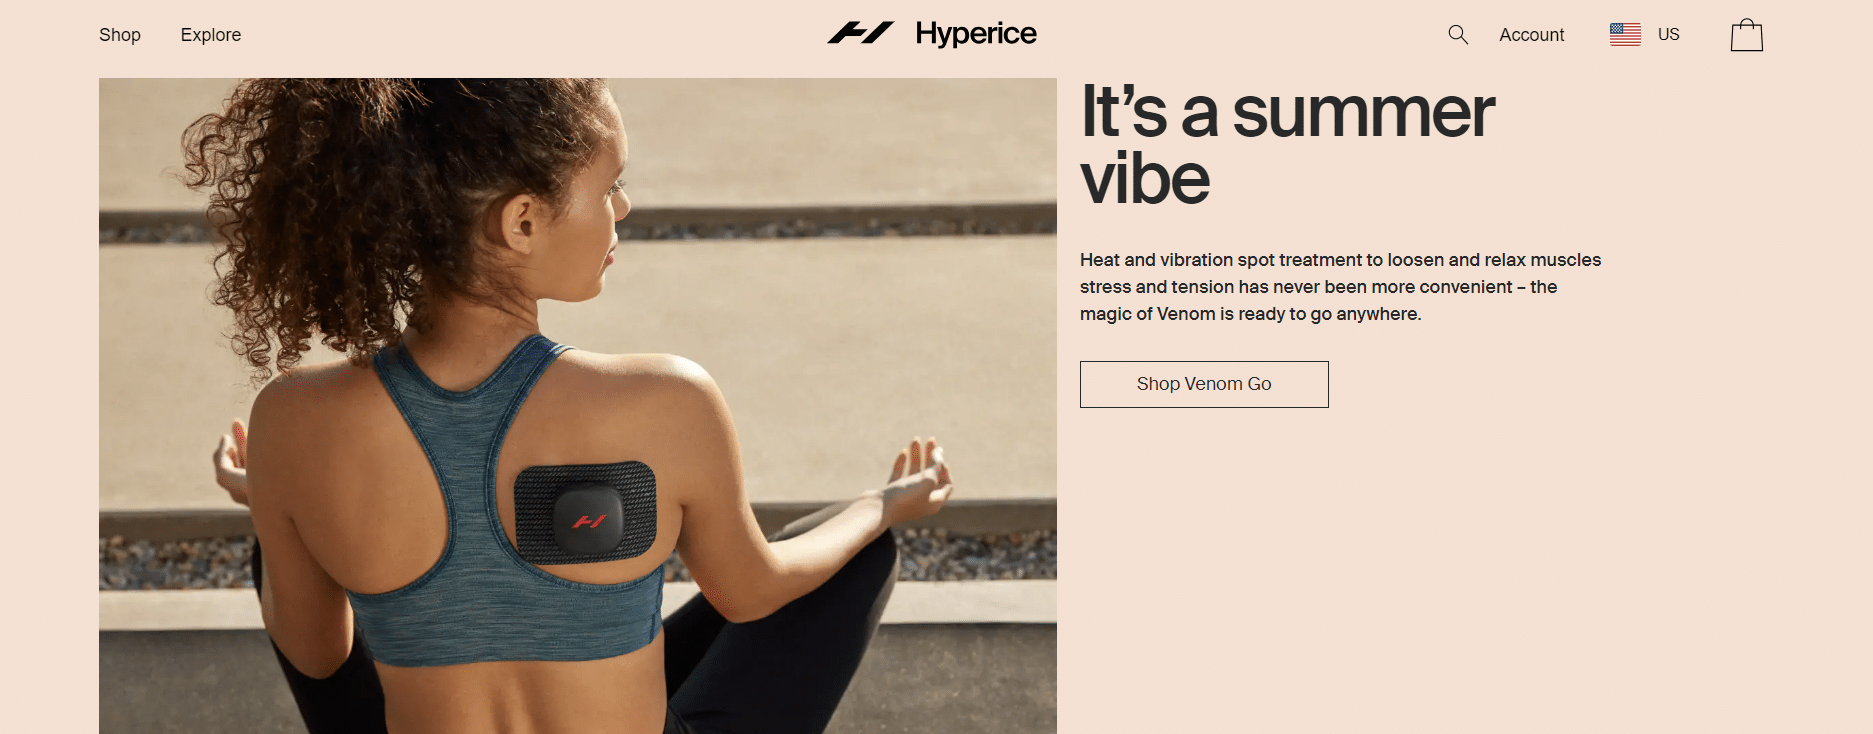The width and height of the screenshot is (1873, 734).
Task: Click the "It's a summer" headline line
Action: pos(1287,111)
